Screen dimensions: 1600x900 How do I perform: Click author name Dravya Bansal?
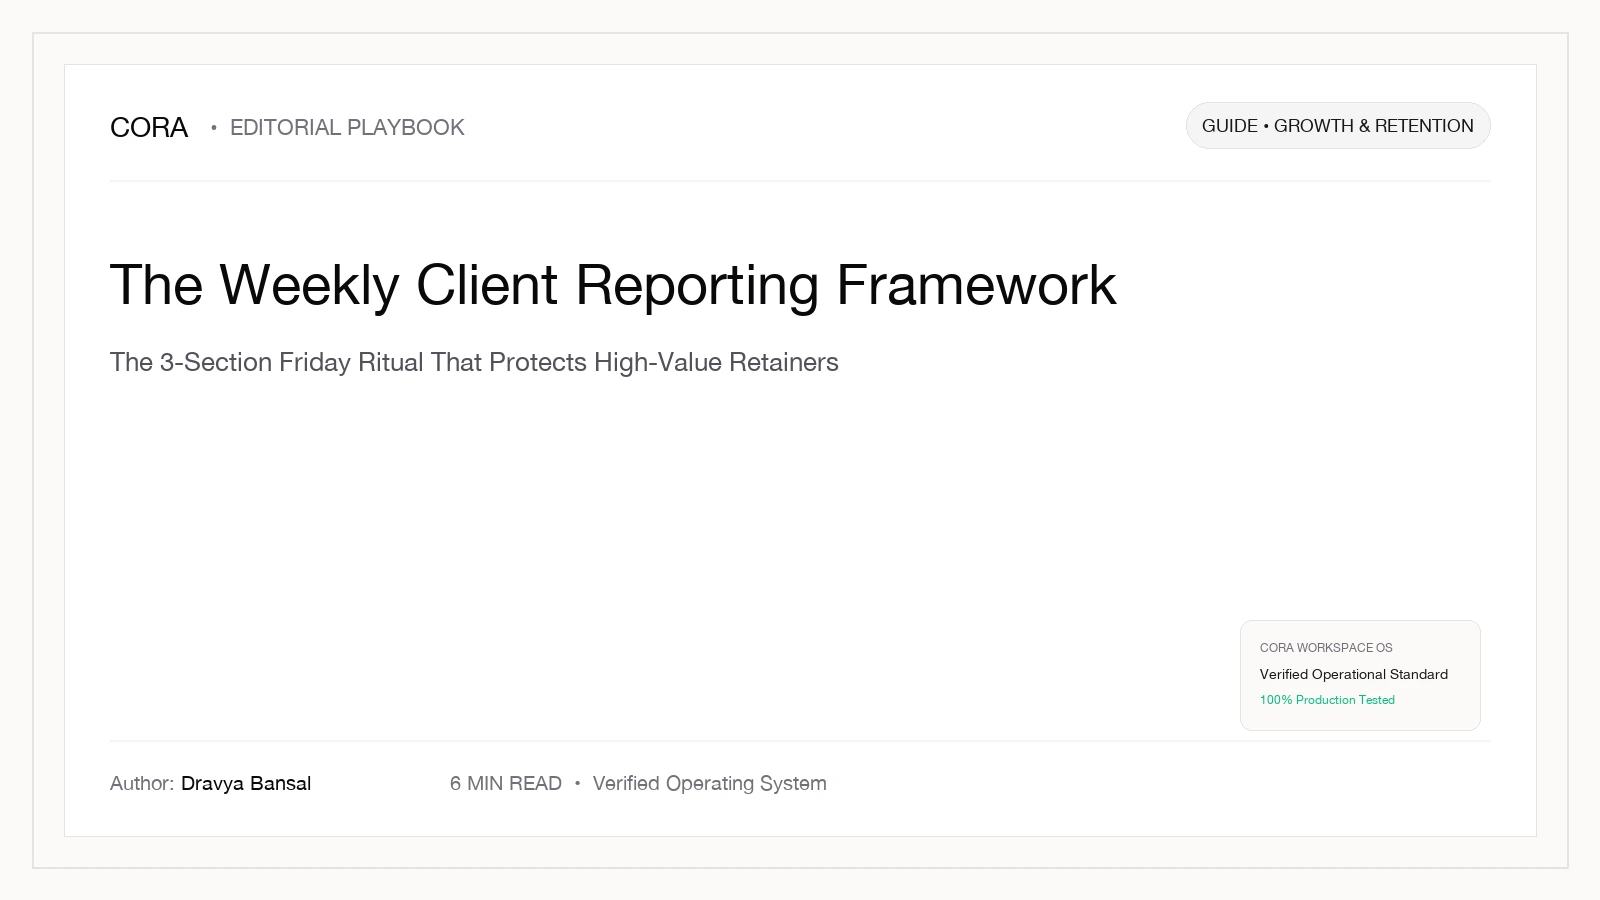pyautogui.click(x=246, y=783)
